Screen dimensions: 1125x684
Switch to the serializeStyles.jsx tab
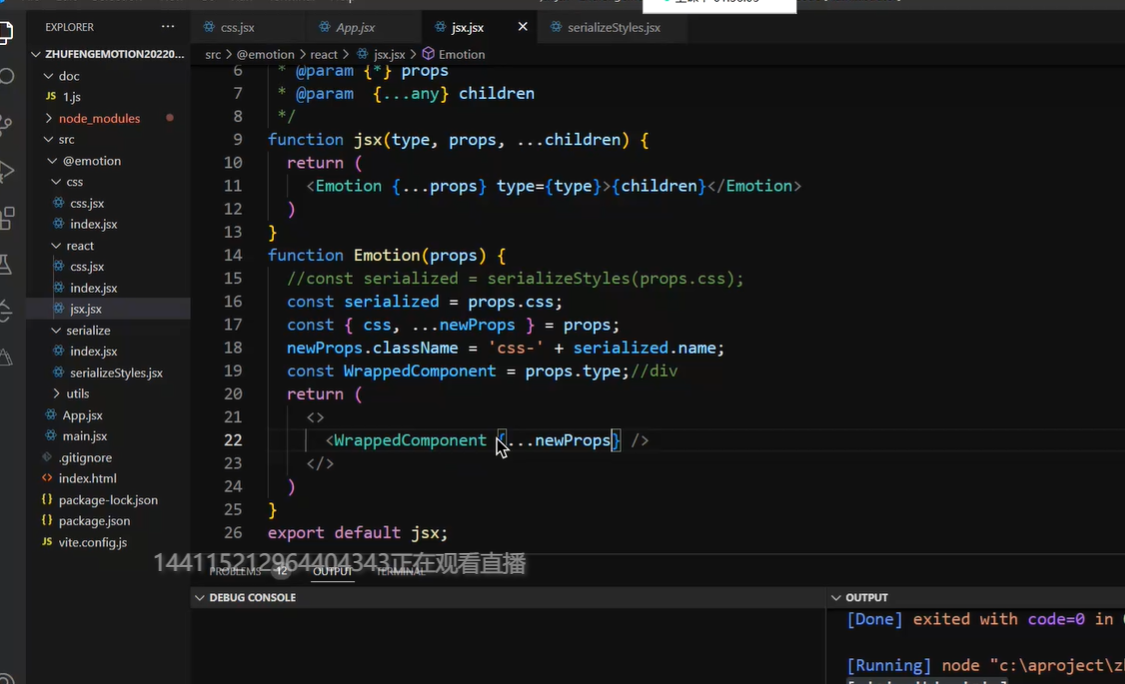[x=613, y=28]
